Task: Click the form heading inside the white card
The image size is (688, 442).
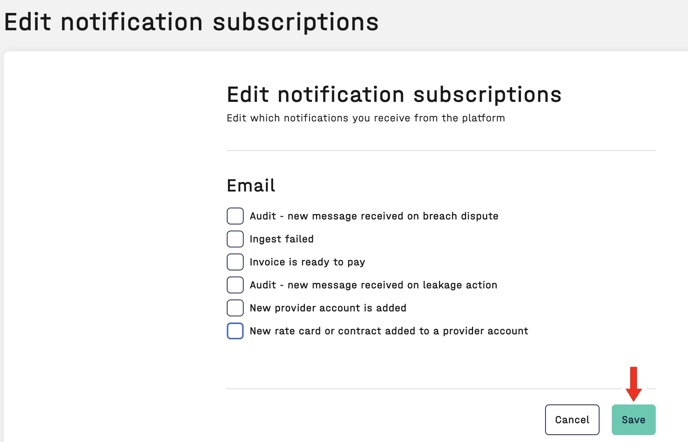Action: point(394,95)
